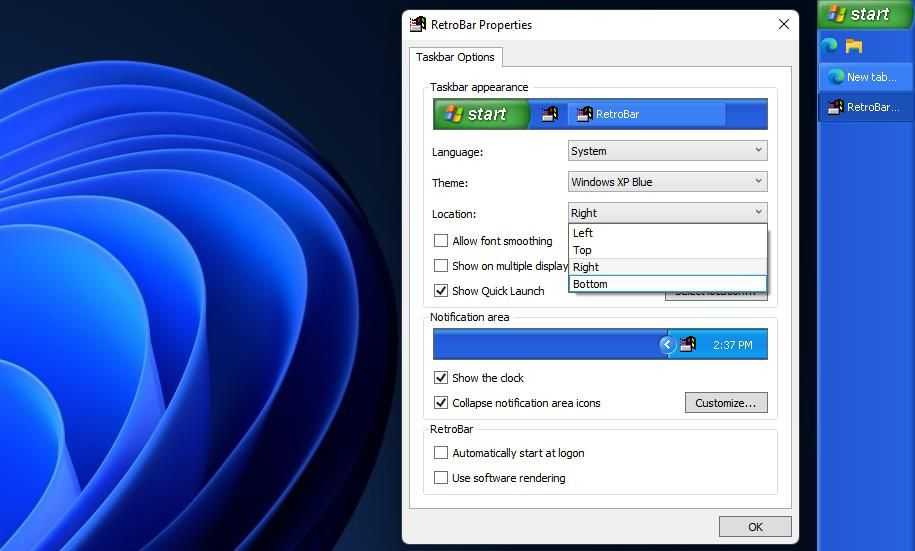Uncheck Show Quick Launch
The width and height of the screenshot is (915, 551).
(x=441, y=291)
